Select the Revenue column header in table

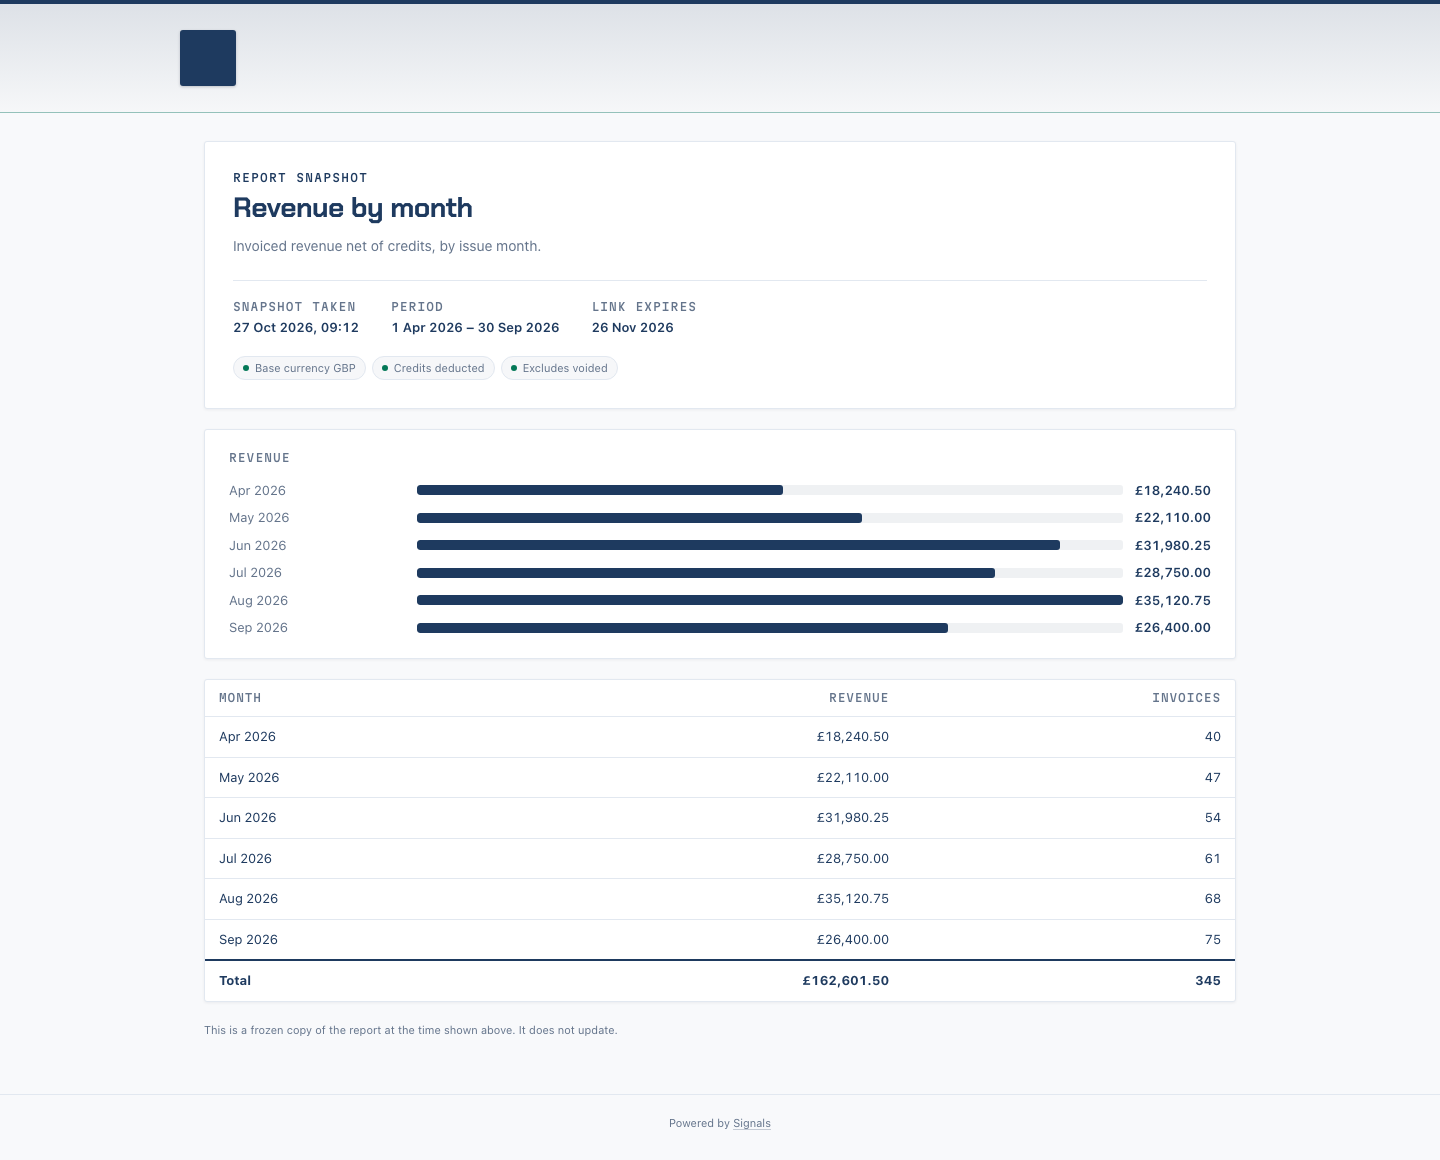coord(859,698)
